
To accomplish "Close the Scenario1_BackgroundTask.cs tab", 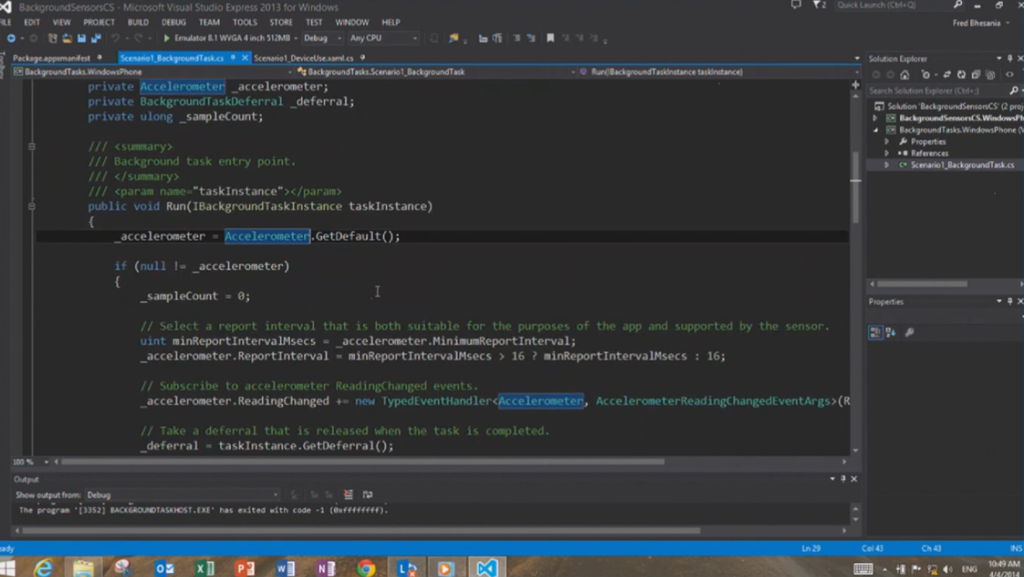I will click(x=245, y=57).
